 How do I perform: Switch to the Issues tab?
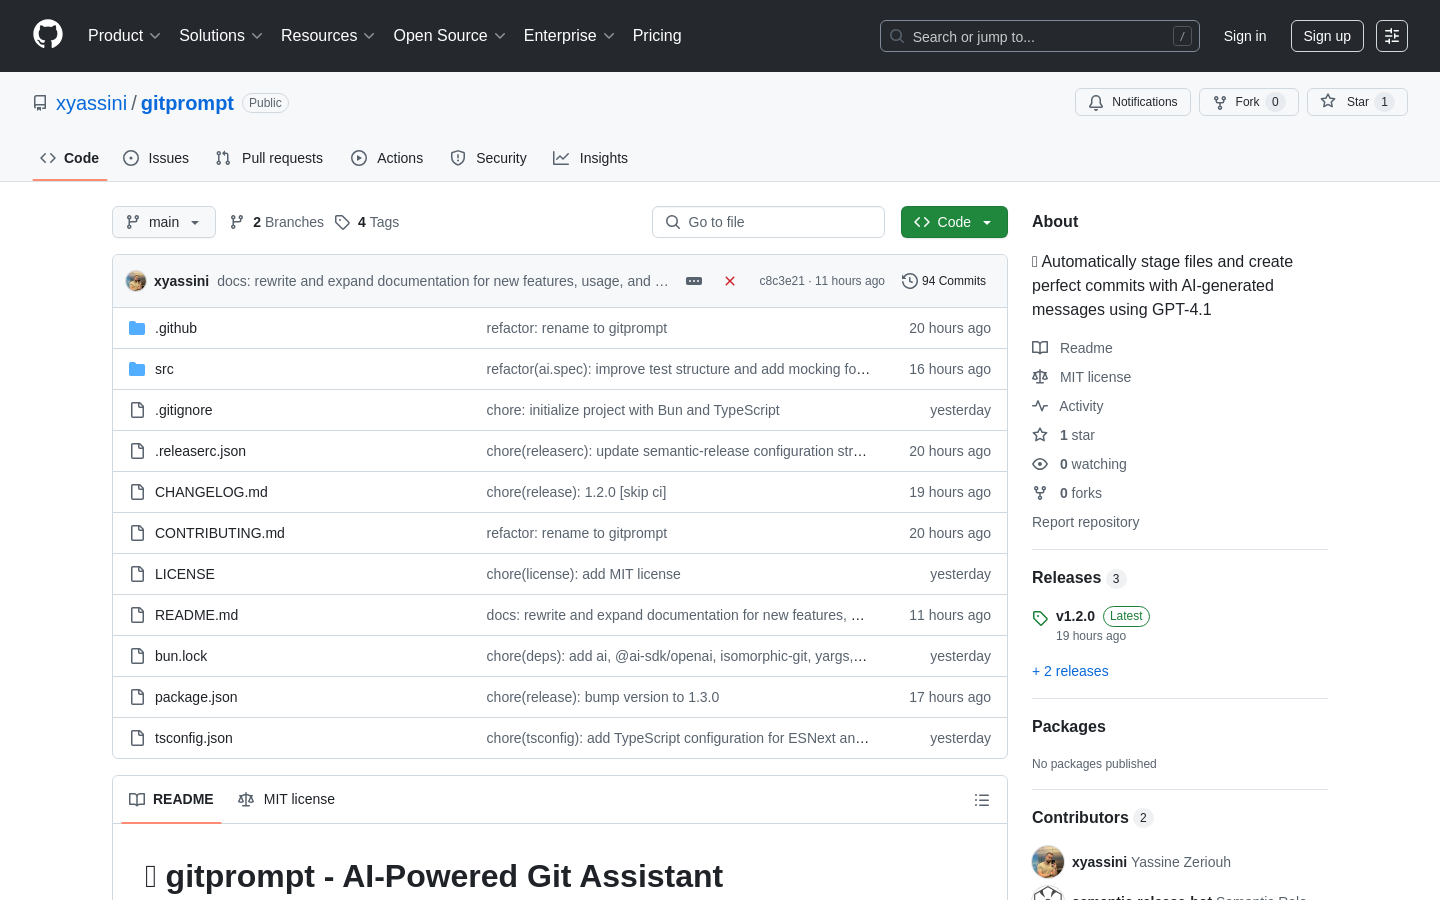156,158
